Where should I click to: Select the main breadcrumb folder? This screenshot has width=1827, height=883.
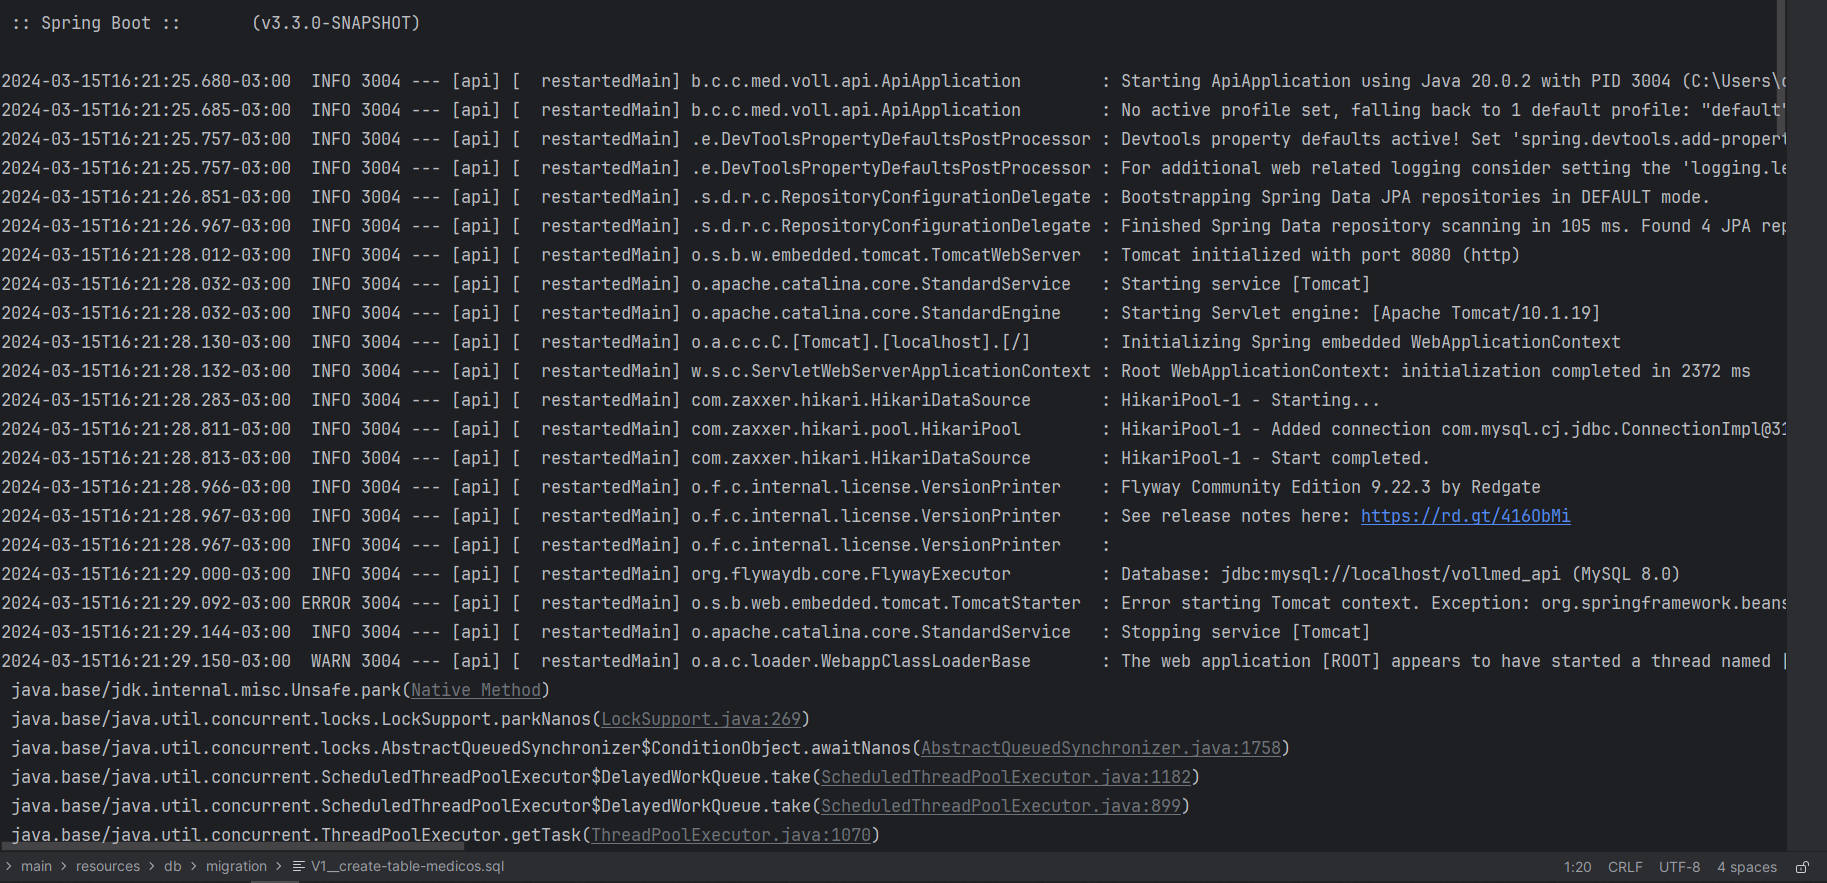[x=36, y=867]
